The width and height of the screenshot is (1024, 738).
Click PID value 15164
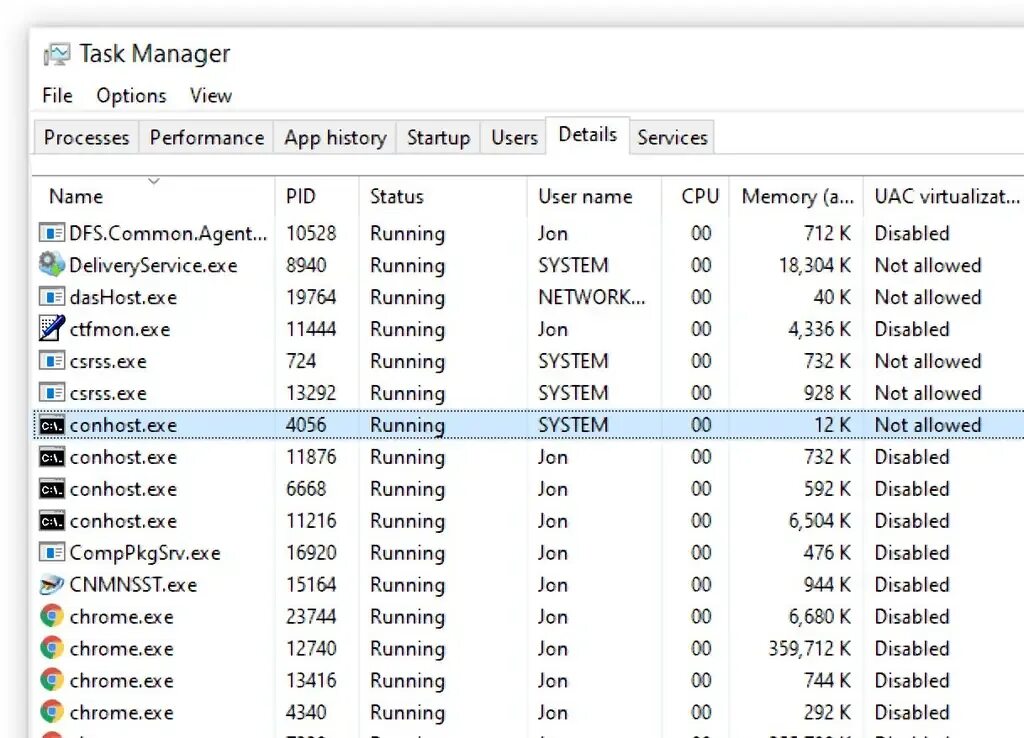(311, 585)
